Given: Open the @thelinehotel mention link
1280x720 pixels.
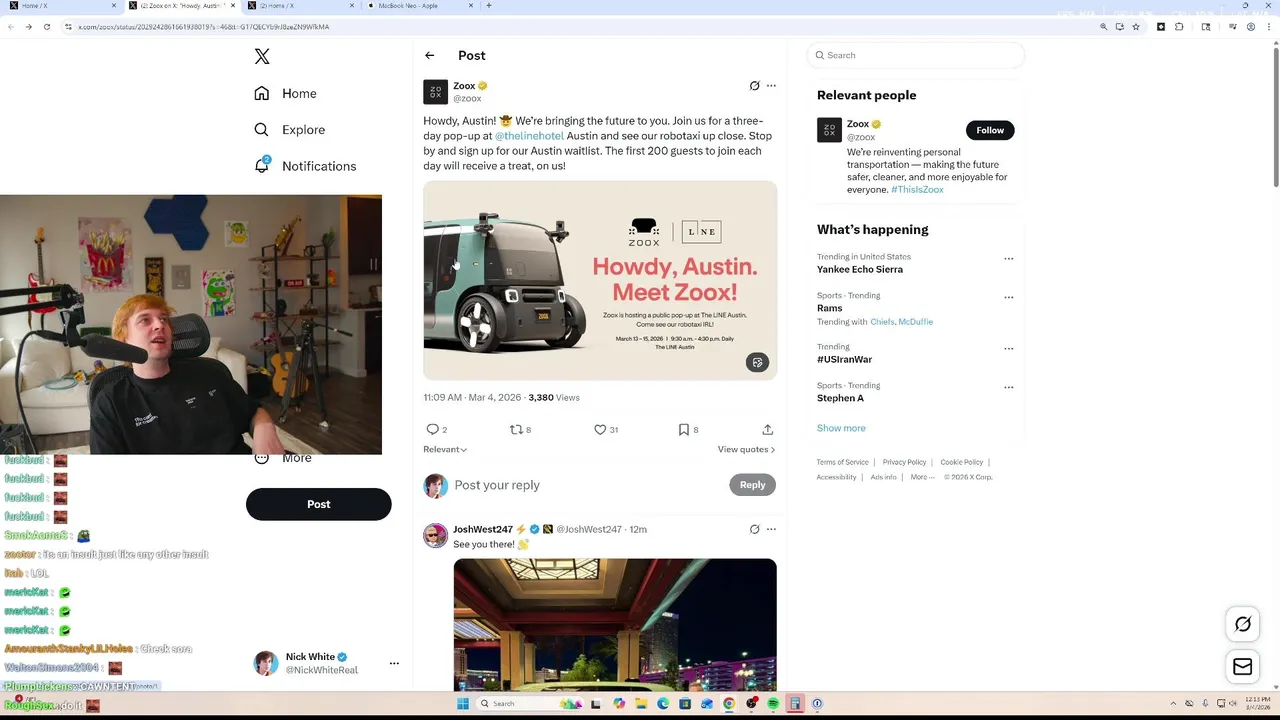Looking at the screenshot, I should pyautogui.click(x=529, y=136).
